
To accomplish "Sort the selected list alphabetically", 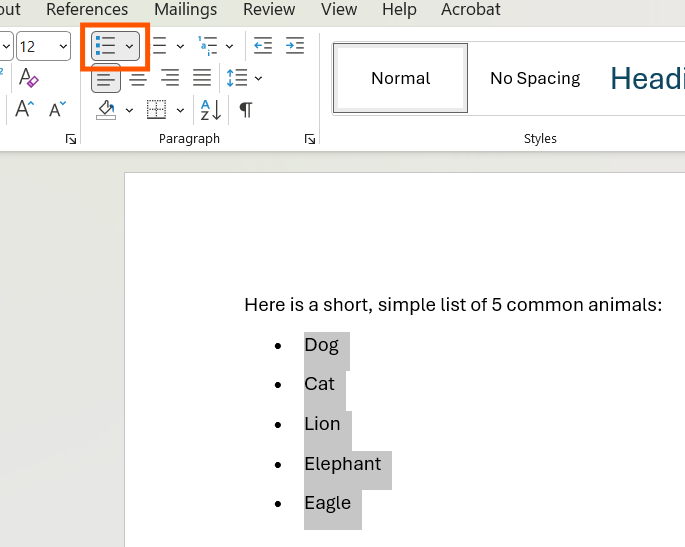I will (x=211, y=110).
